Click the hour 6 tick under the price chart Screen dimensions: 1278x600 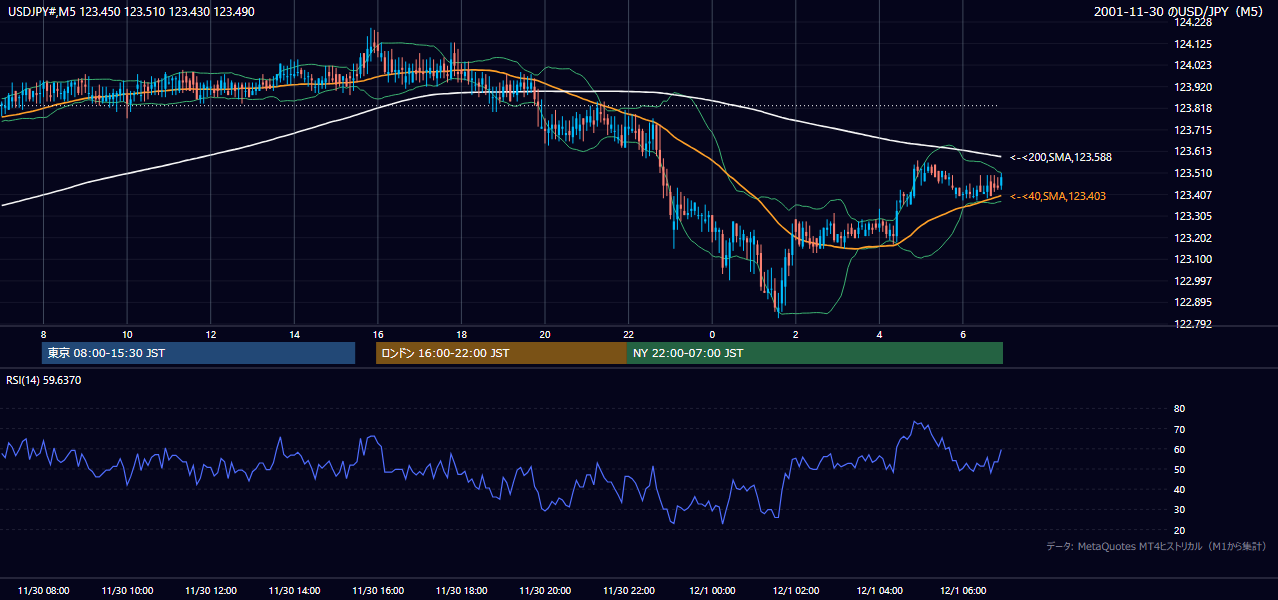point(963,334)
